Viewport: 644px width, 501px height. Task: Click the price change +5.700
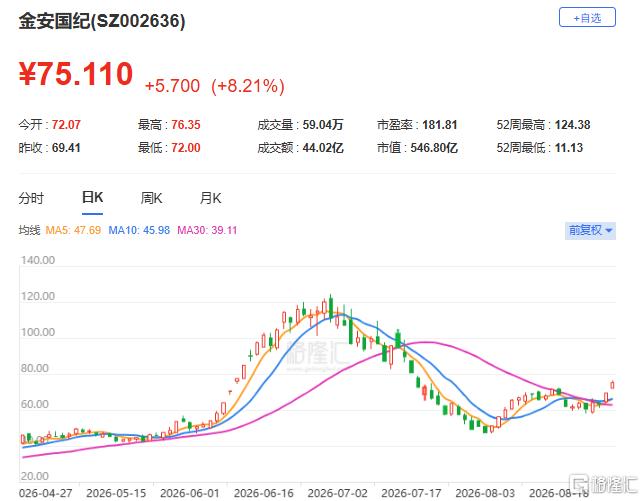[172, 86]
